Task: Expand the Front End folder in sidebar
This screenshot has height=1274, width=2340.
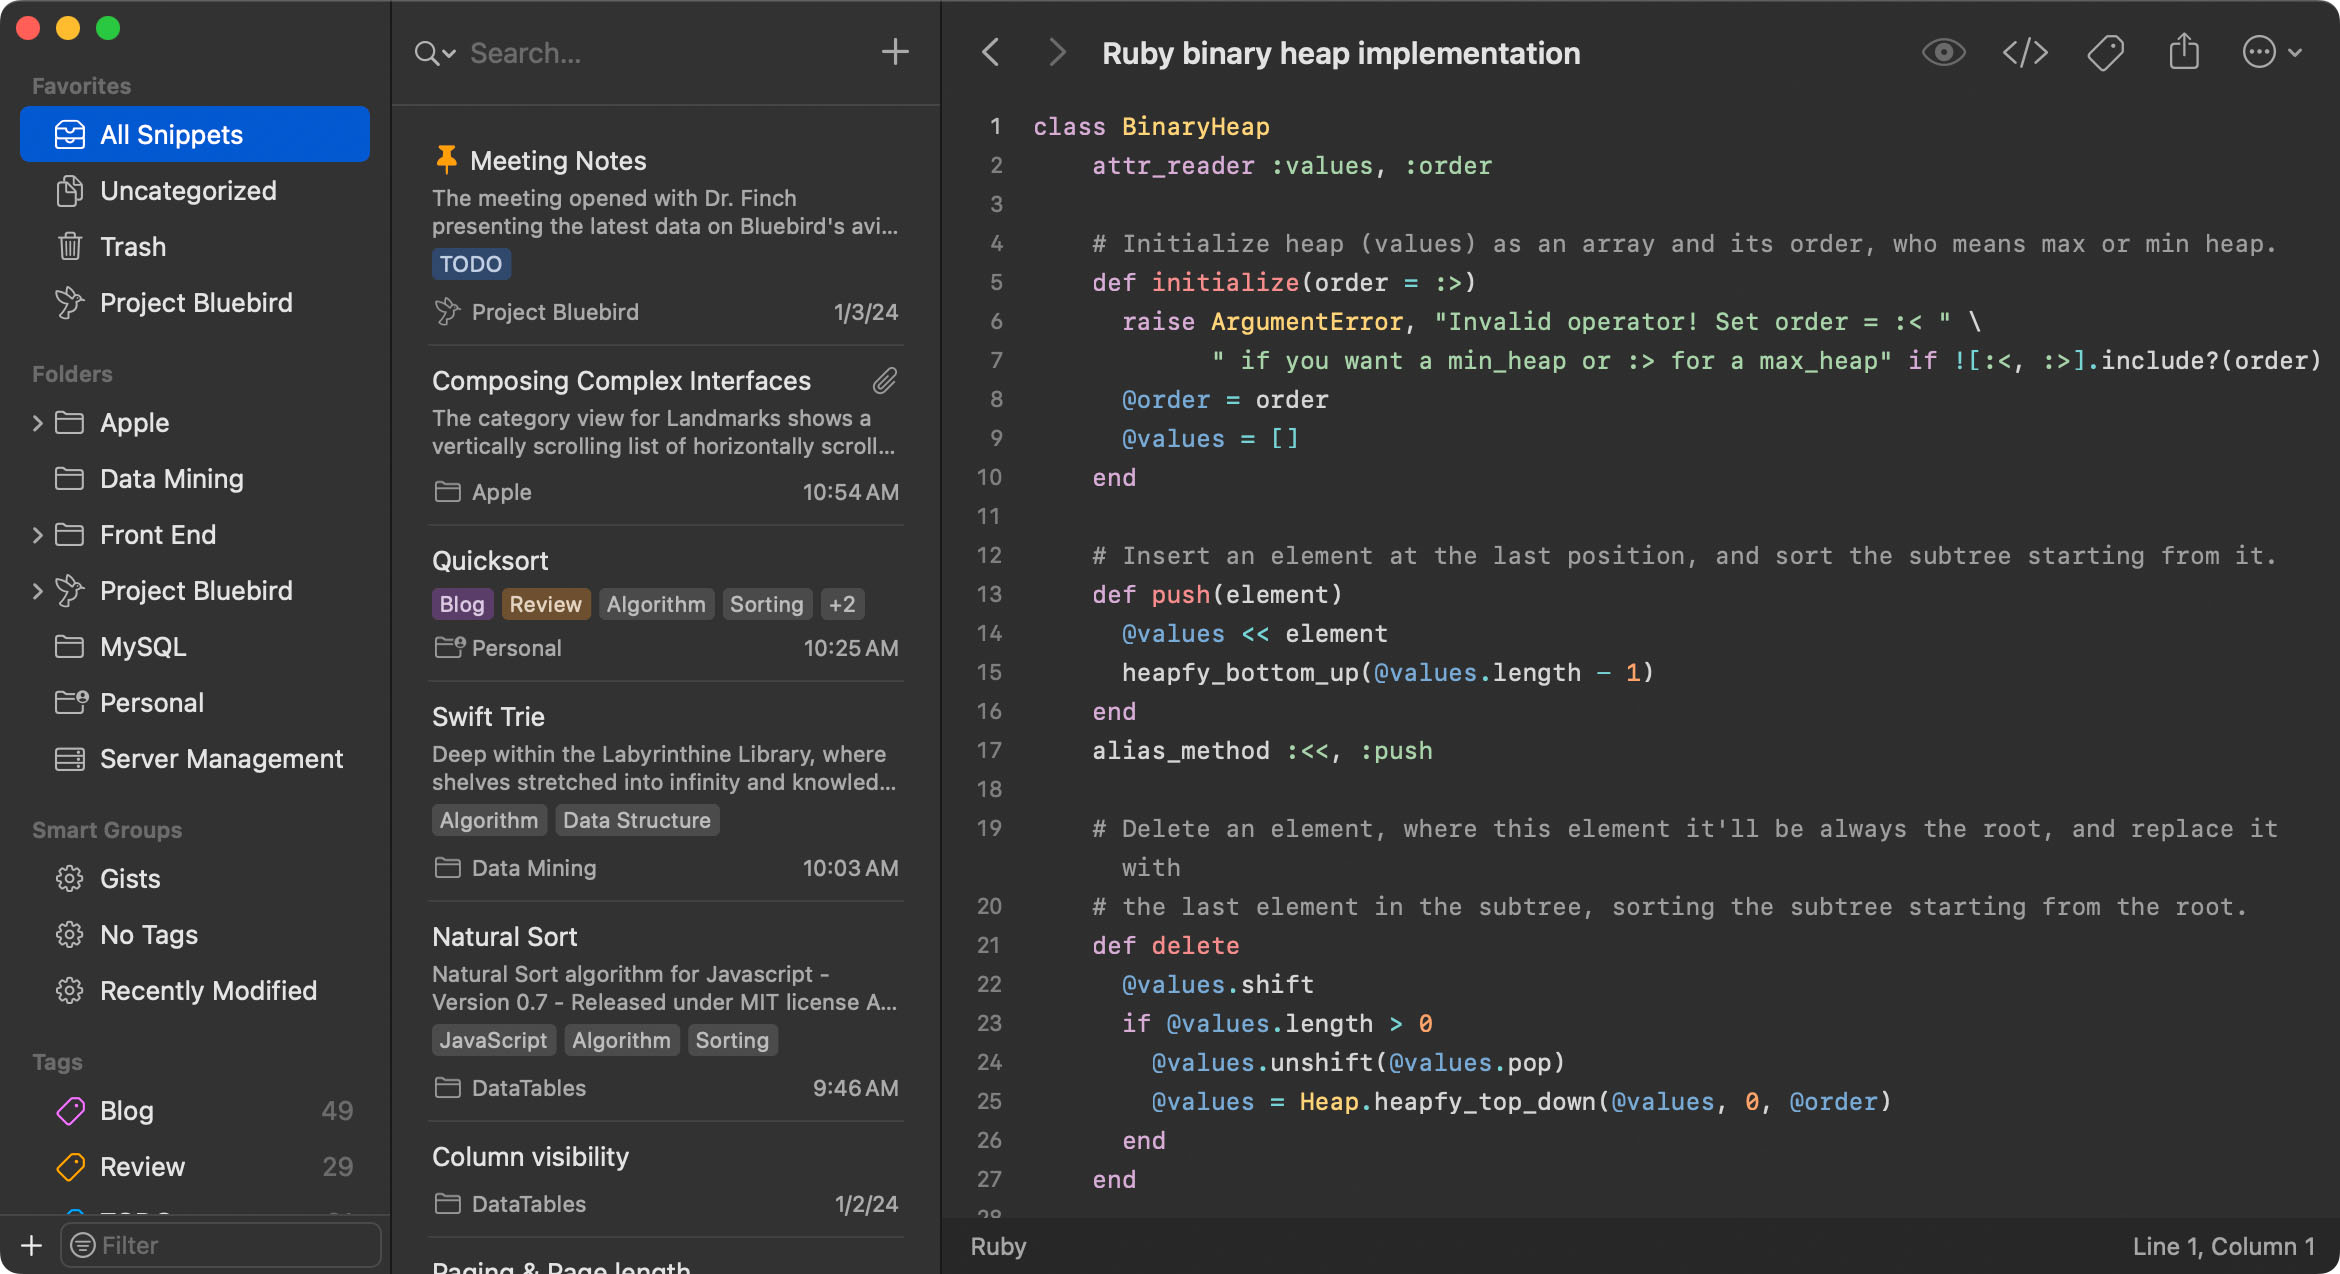Action: (35, 533)
